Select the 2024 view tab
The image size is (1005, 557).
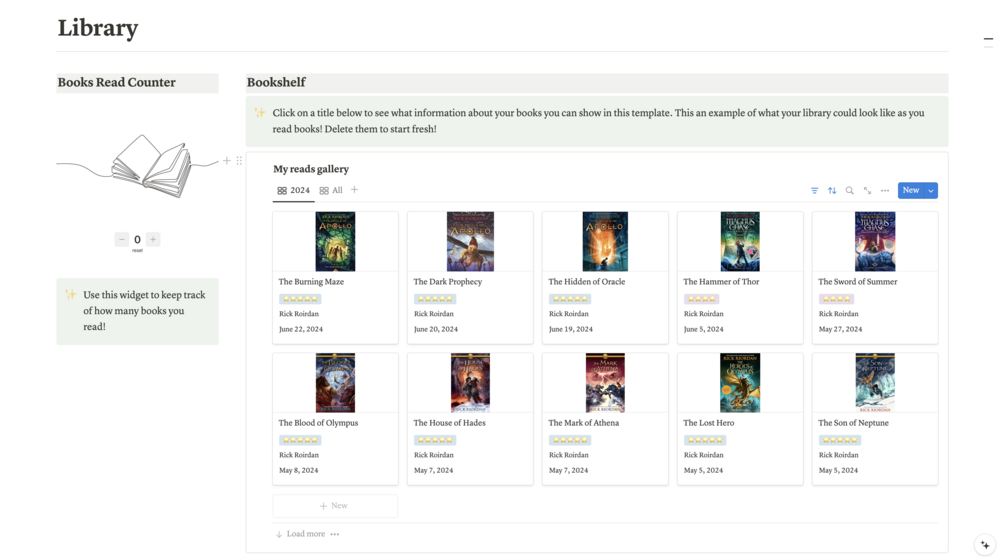click(293, 190)
